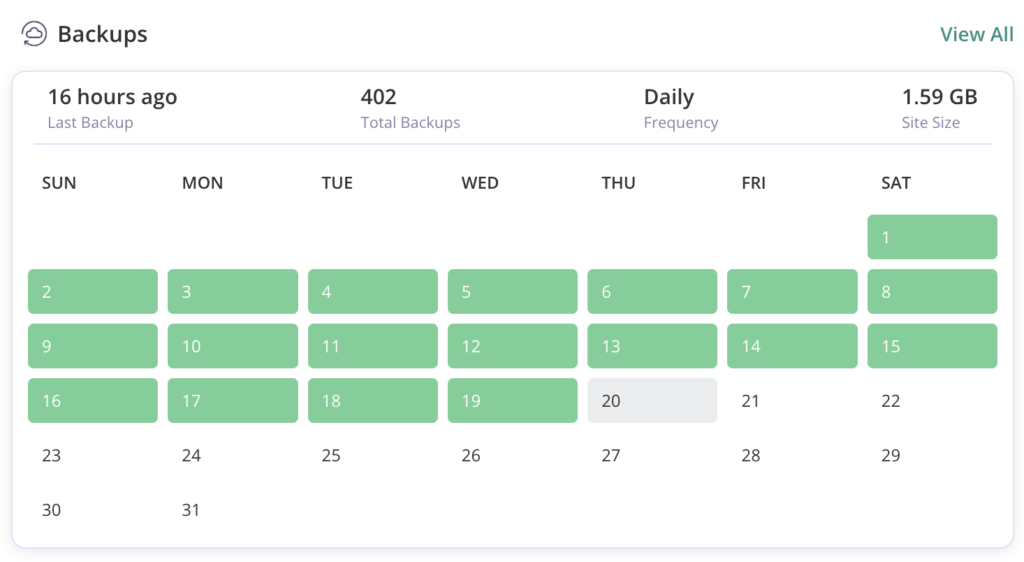Click the Backups section heading
Viewport: 1024px width, 562px height.
(102, 34)
